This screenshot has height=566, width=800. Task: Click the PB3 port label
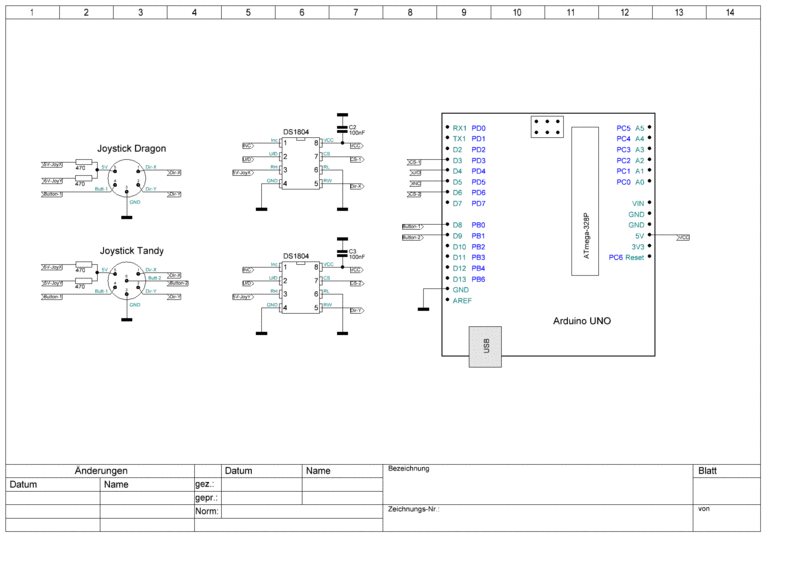coord(479,257)
